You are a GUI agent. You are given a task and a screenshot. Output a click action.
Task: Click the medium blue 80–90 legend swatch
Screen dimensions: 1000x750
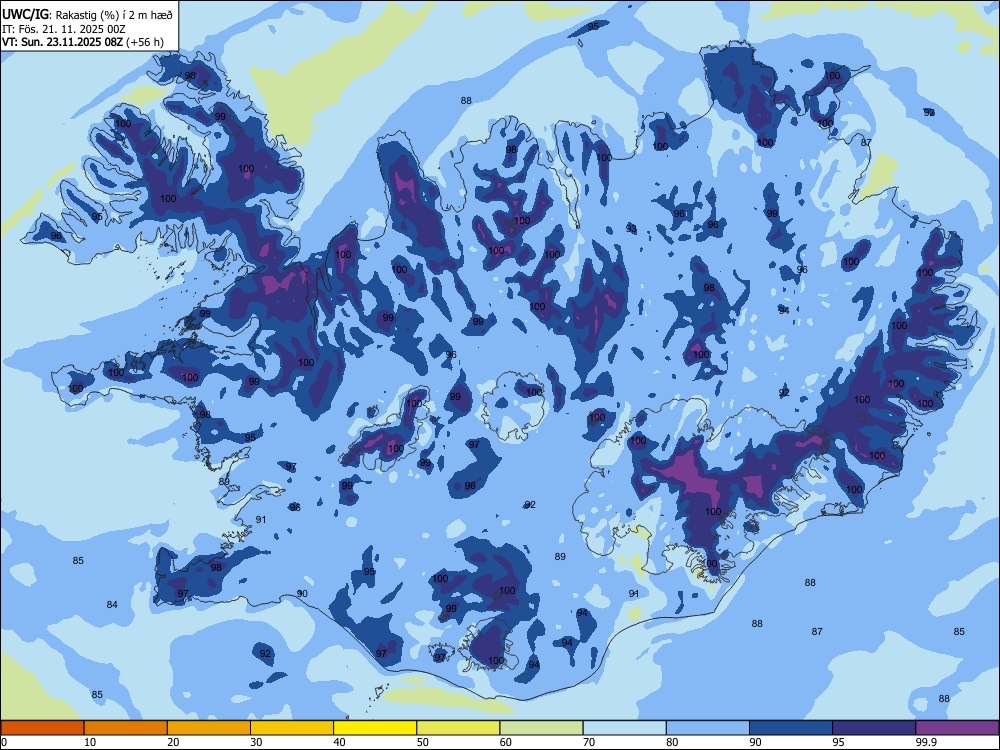click(x=708, y=728)
